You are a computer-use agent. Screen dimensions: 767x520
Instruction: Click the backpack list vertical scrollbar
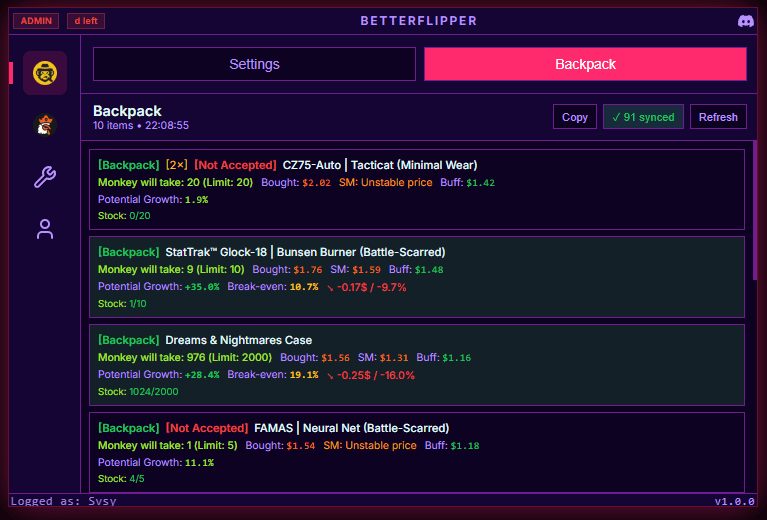[x=755, y=210]
